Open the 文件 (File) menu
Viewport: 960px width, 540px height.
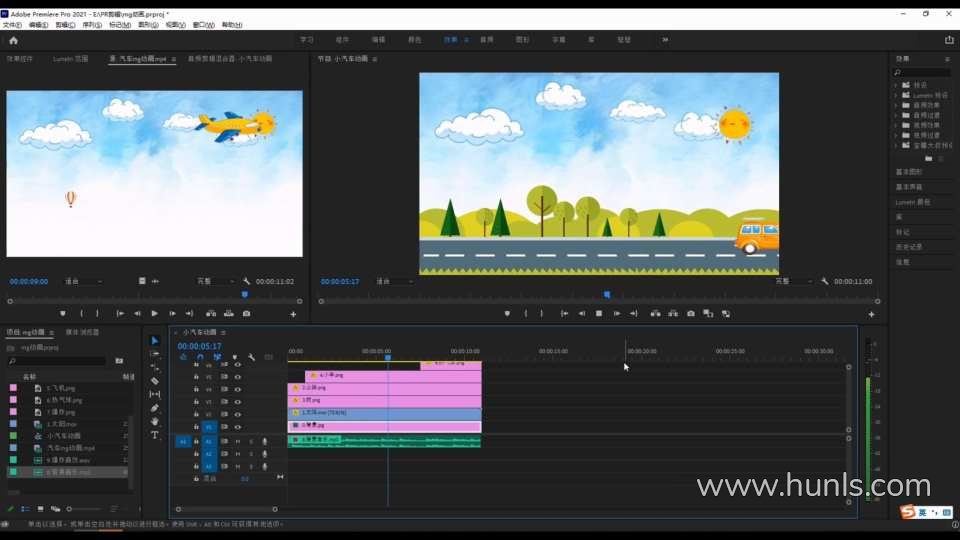coord(11,24)
